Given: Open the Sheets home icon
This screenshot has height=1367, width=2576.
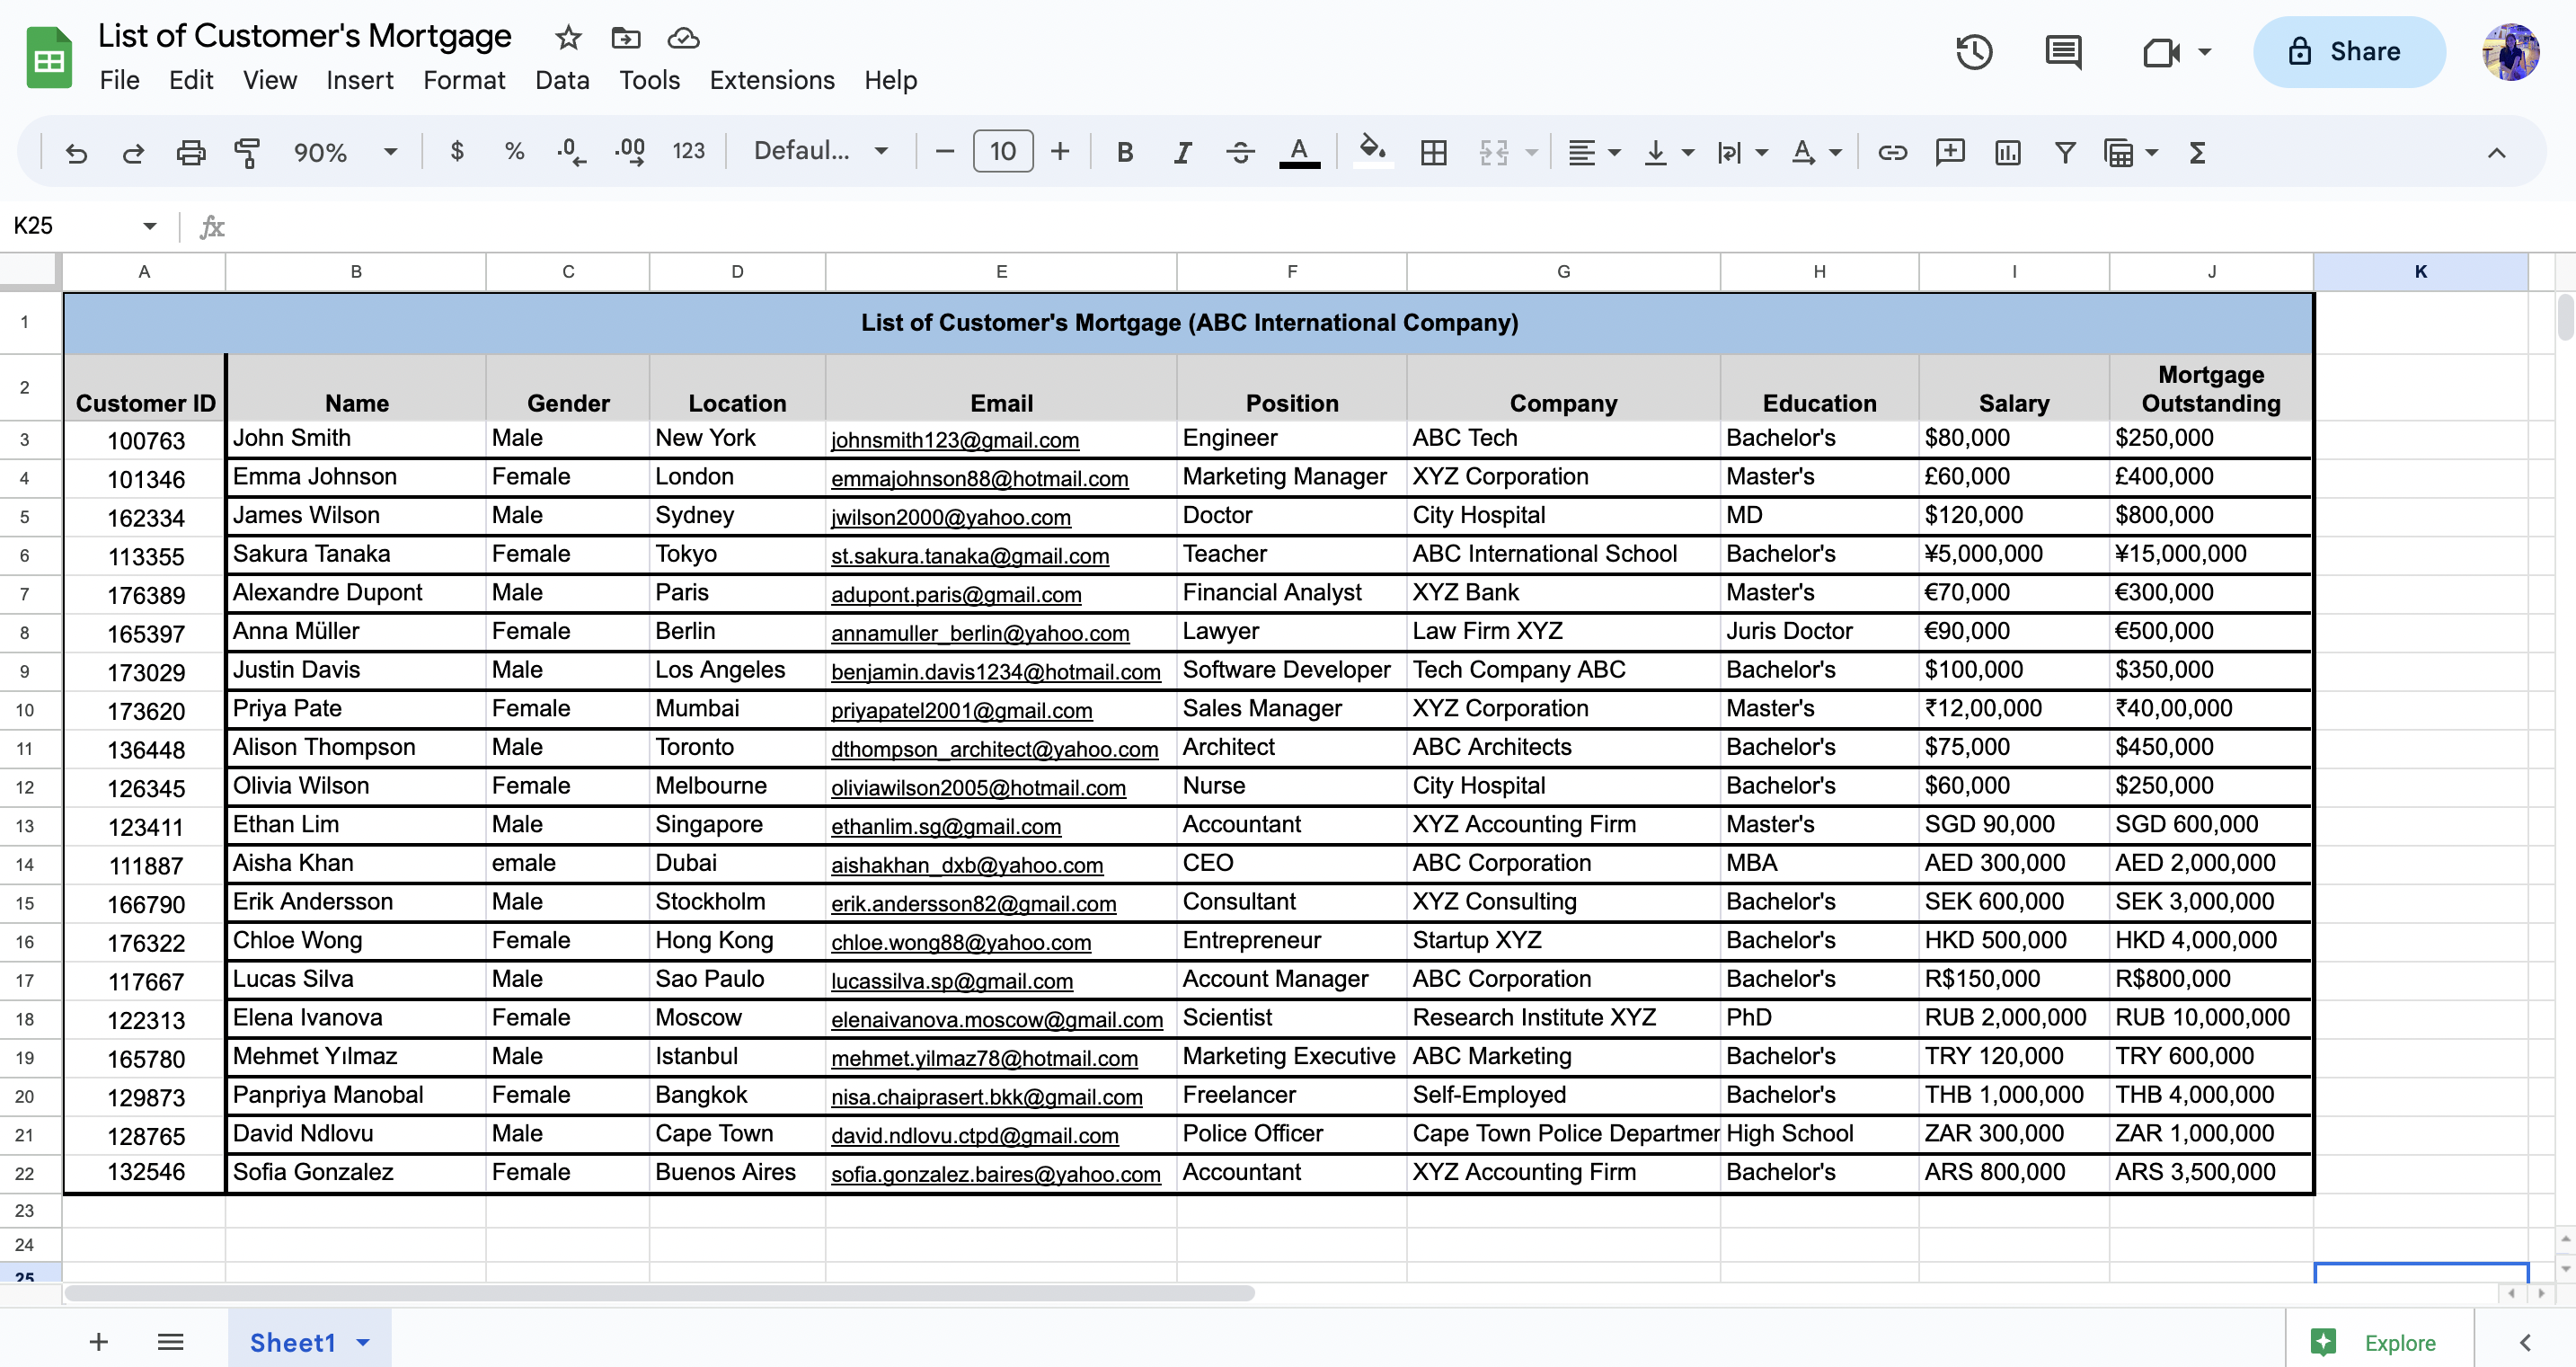Looking at the screenshot, I should tap(49, 58).
